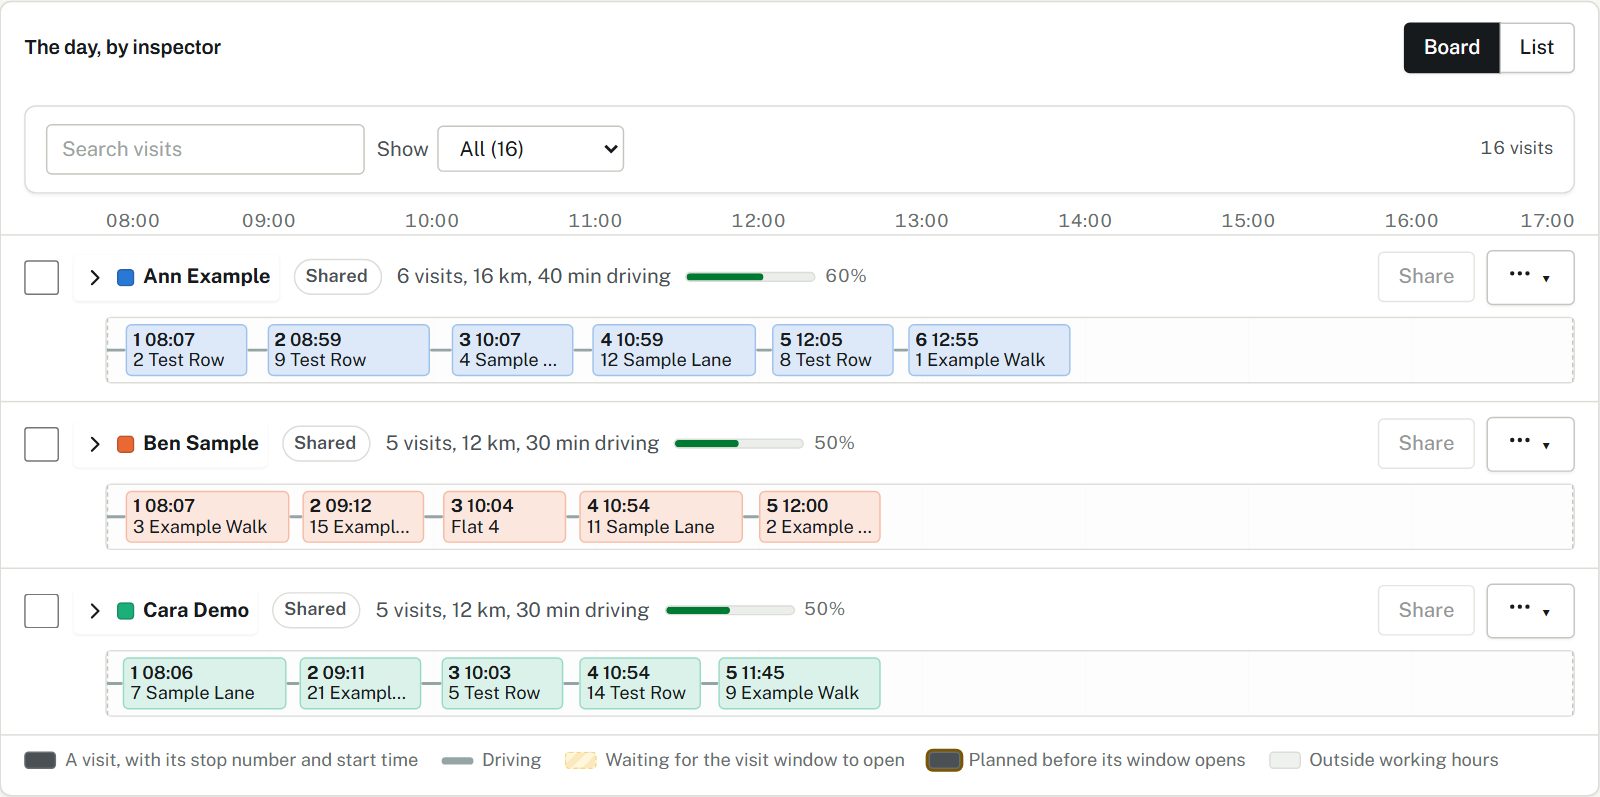Click Cara Demo's green color square
Screen dimensions: 1600x797
pos(126,611)
